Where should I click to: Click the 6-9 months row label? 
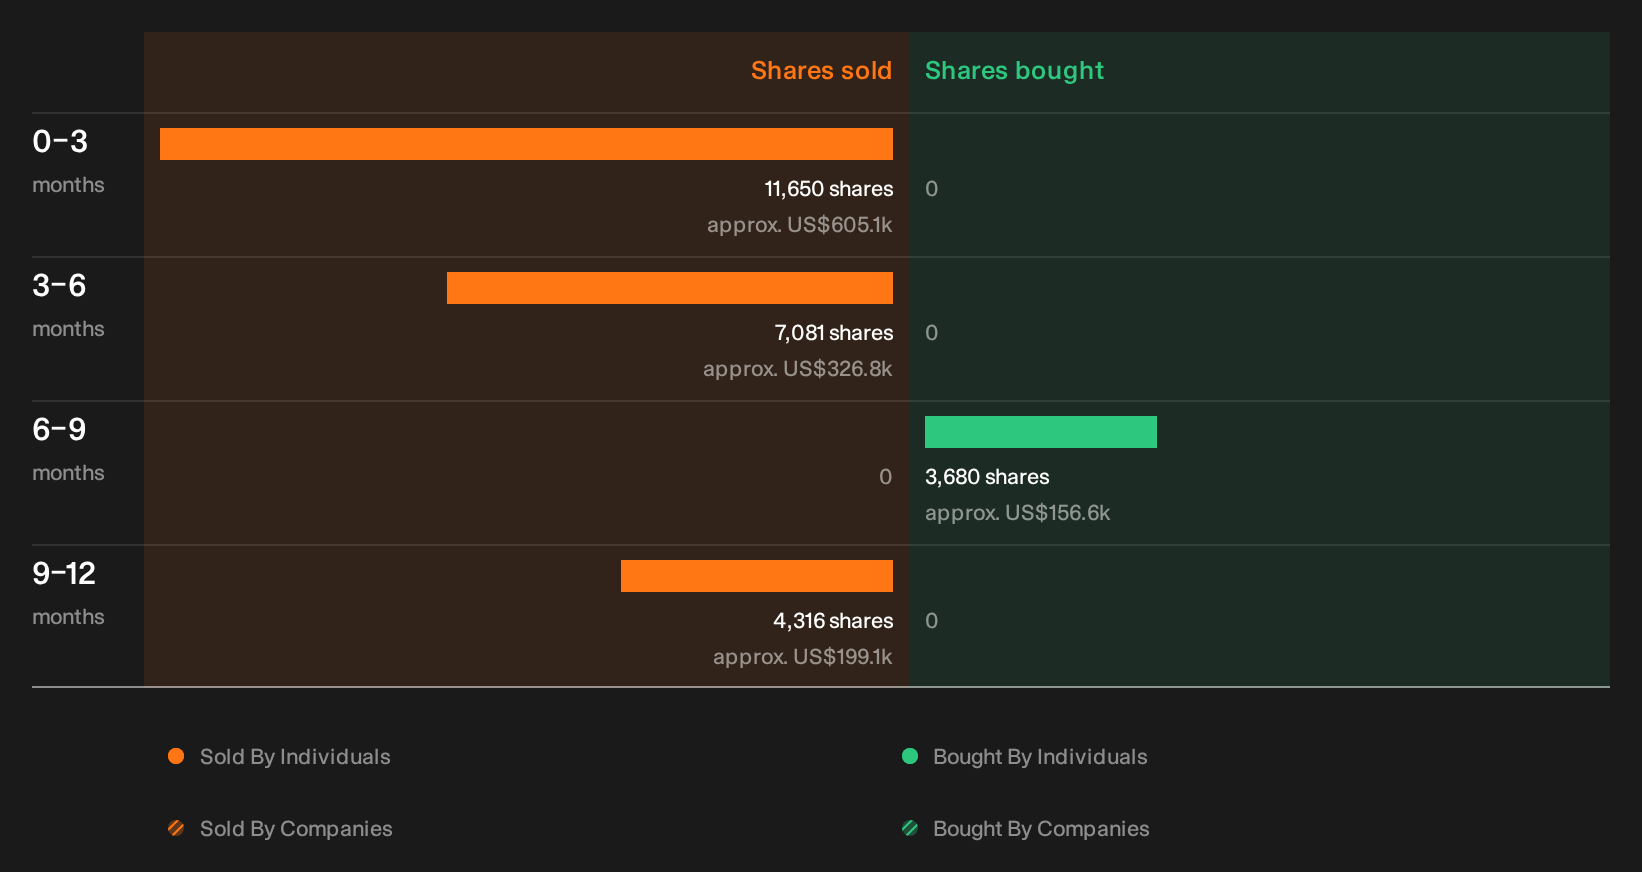coord(68,450)
